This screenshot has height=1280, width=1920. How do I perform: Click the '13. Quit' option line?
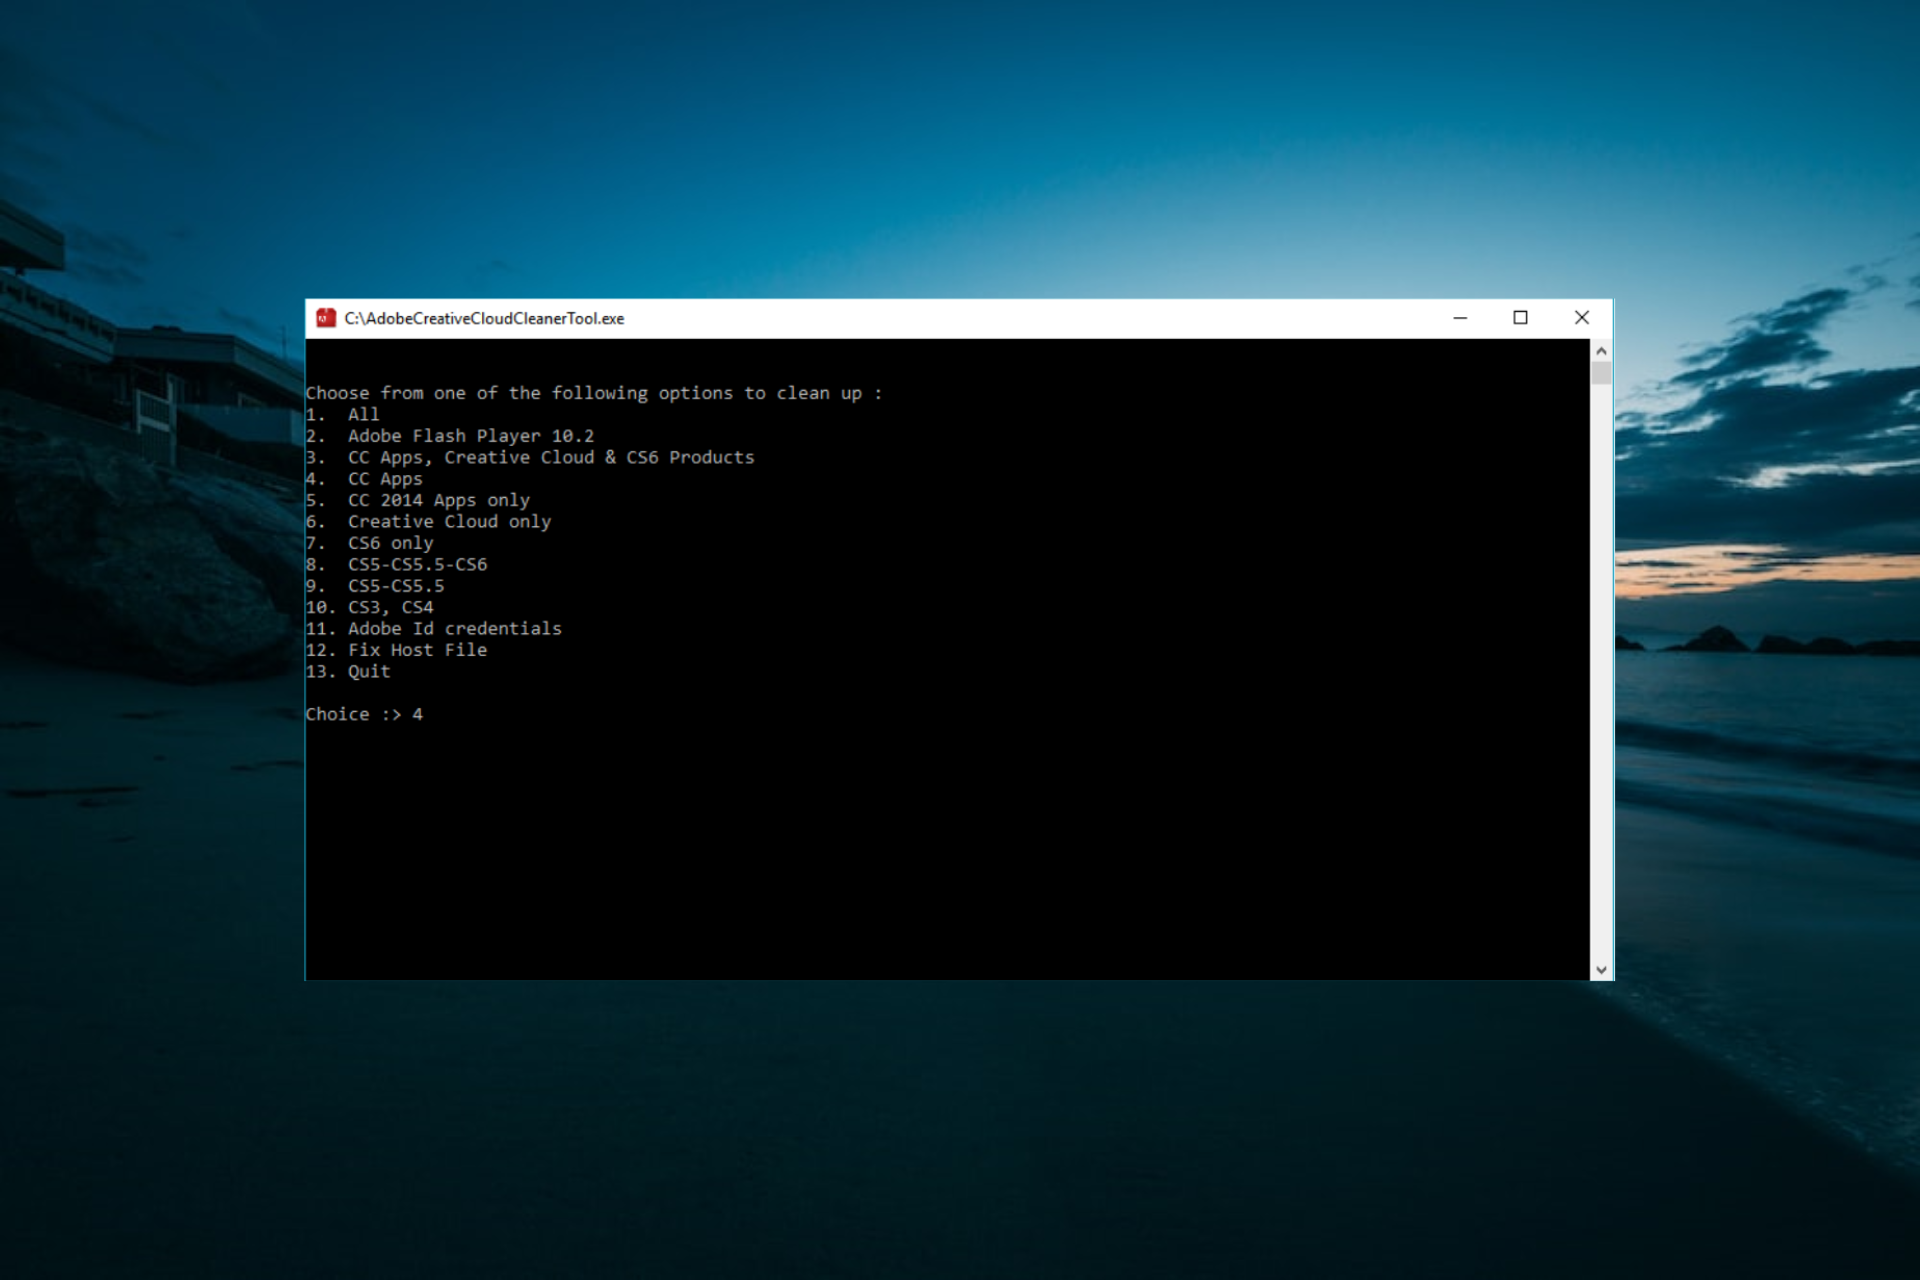coord(348,672)
